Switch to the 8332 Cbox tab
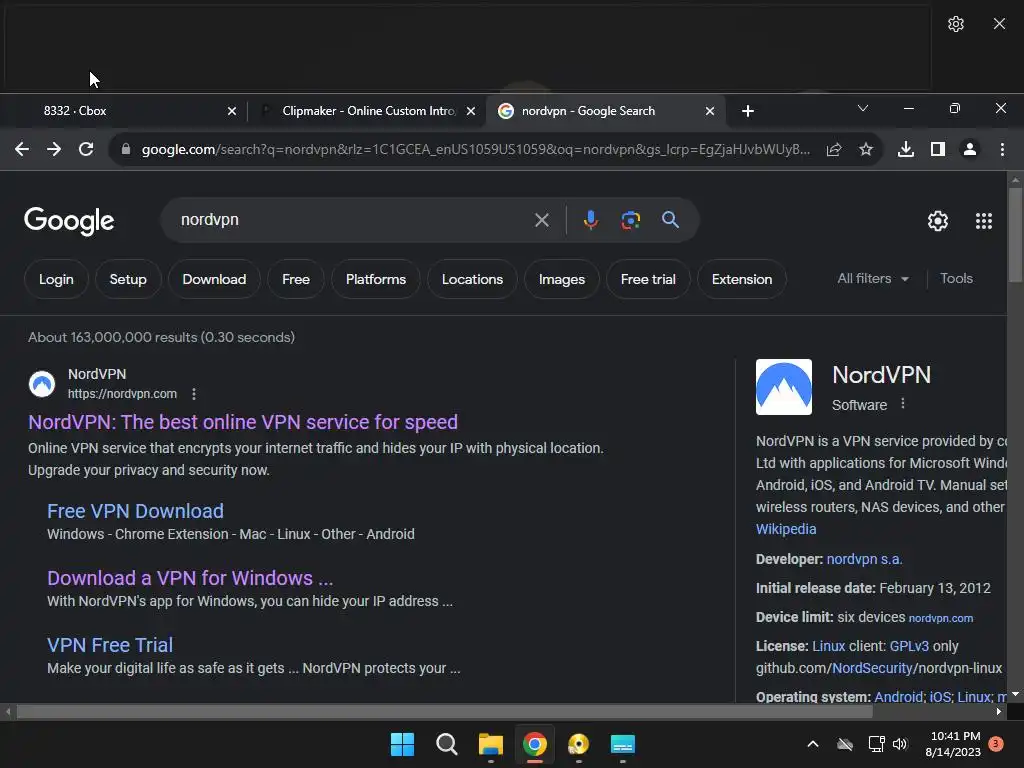 (124, 111)
